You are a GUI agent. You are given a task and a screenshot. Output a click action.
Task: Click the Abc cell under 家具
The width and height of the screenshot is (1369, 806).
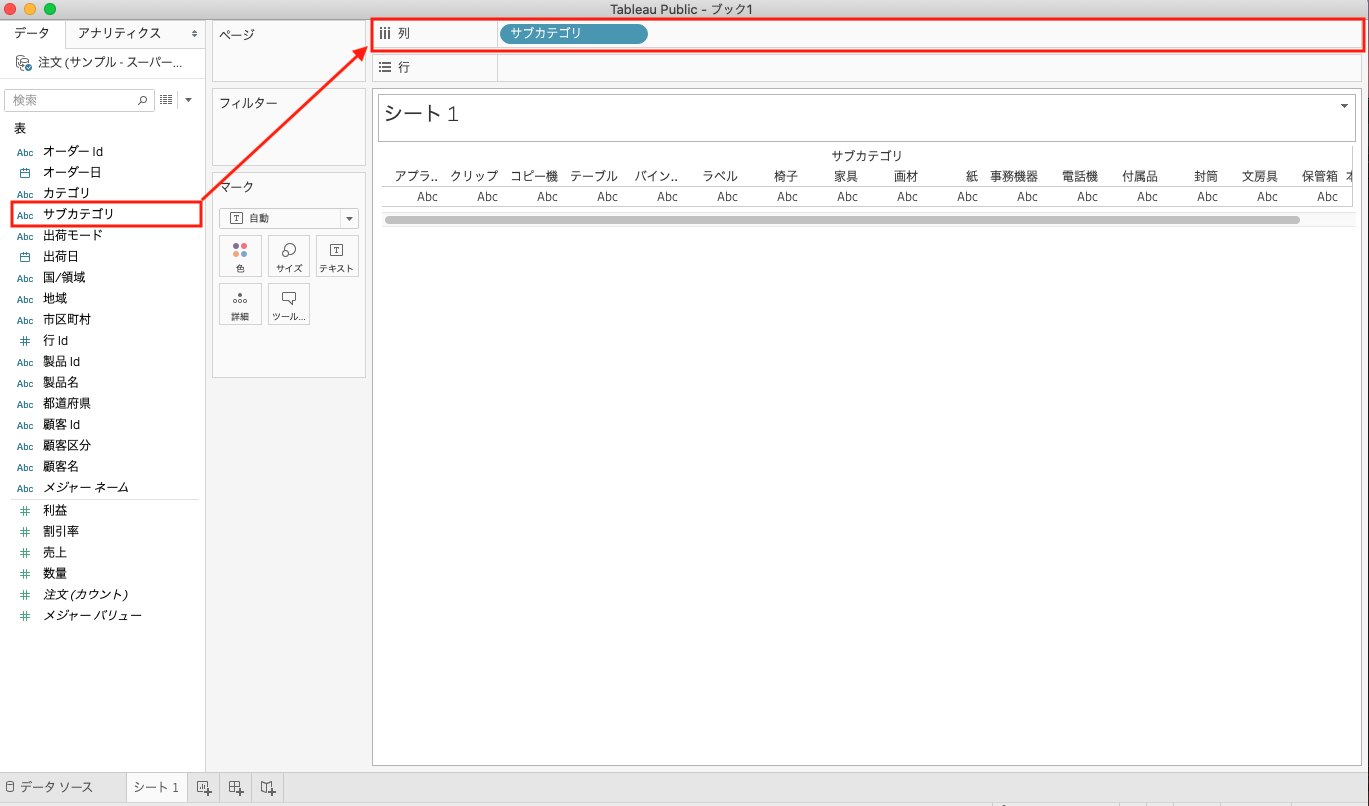point(847,197)
